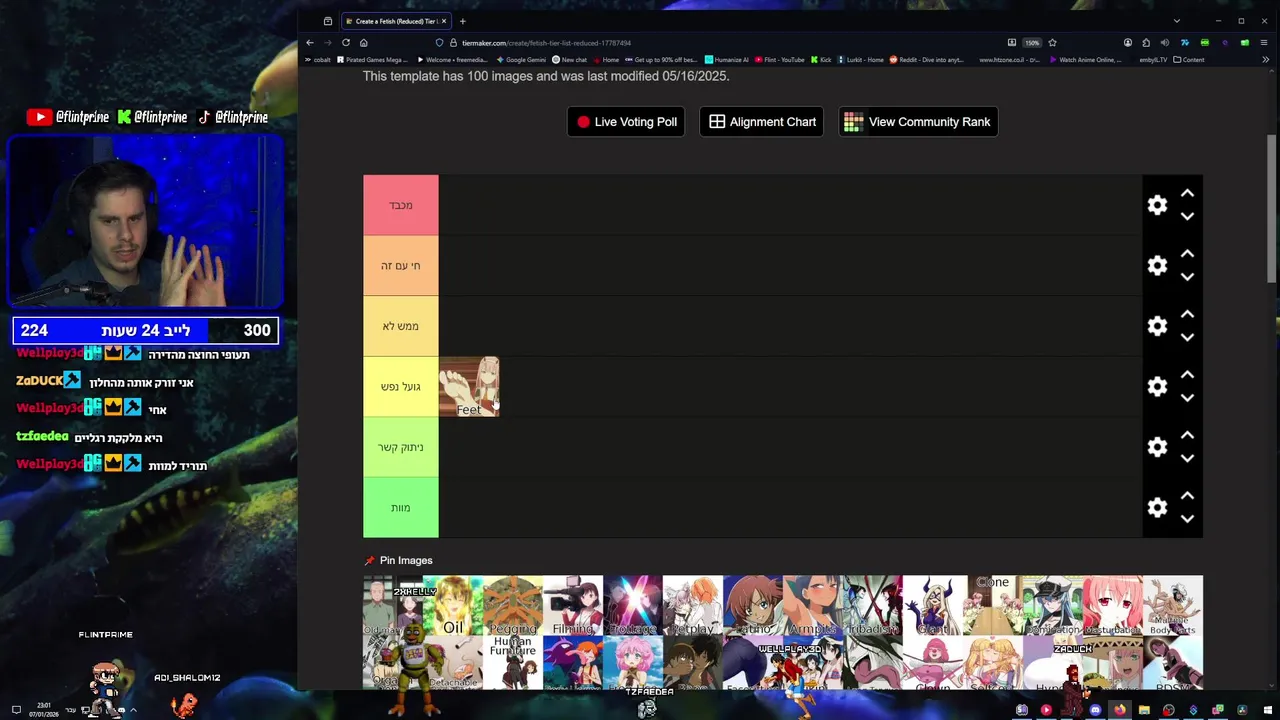Click the orange חי עם זה tier label
This screenshot has width=1280, height=720.
[401, 265]
